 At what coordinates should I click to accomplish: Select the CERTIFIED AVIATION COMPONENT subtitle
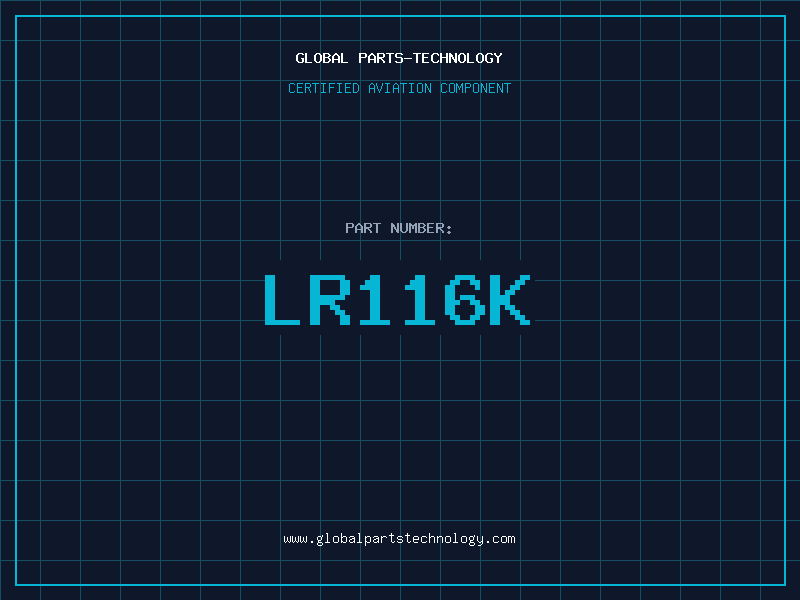399,88
